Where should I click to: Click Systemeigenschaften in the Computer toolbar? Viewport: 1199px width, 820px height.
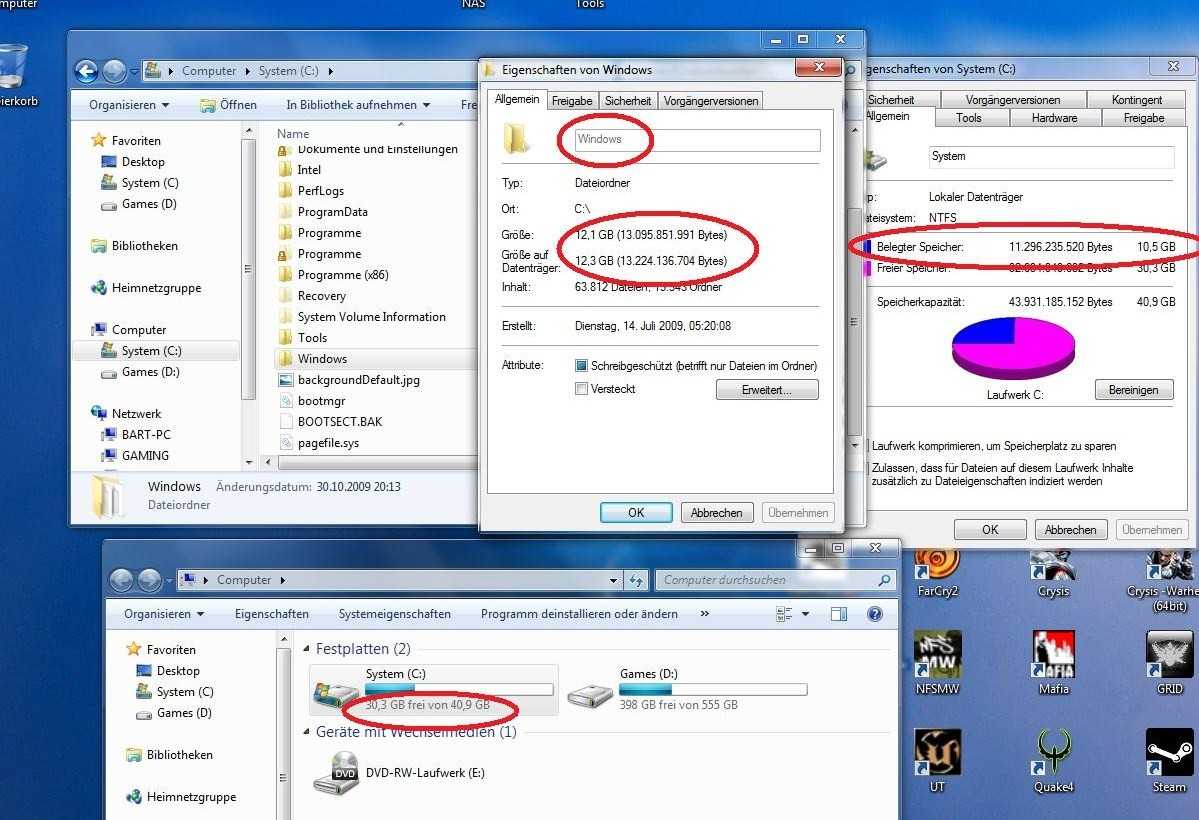pos(395,613)
